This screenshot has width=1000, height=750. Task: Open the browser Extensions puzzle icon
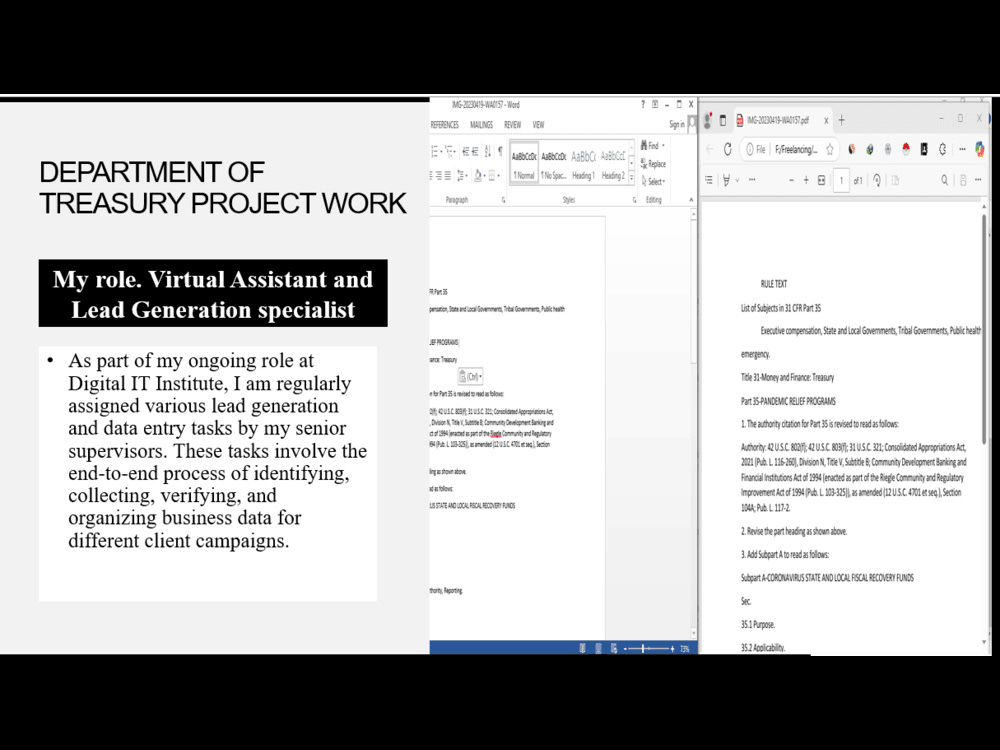(x=942, y=149)
